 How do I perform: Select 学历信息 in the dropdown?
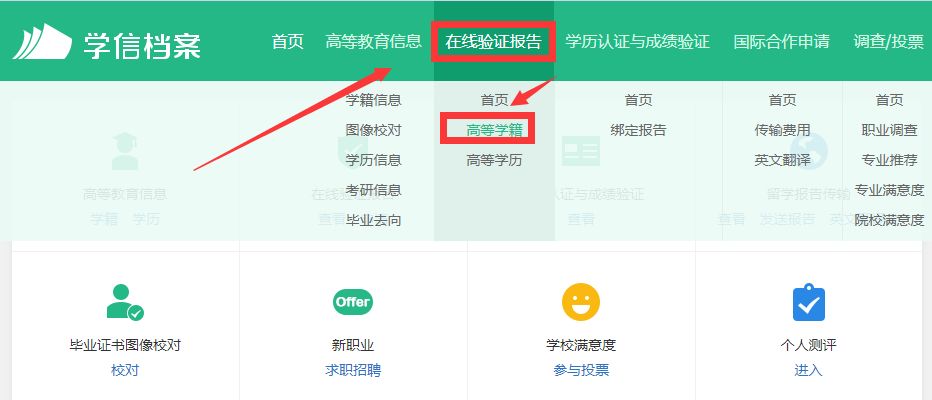(x=373, y=160)
